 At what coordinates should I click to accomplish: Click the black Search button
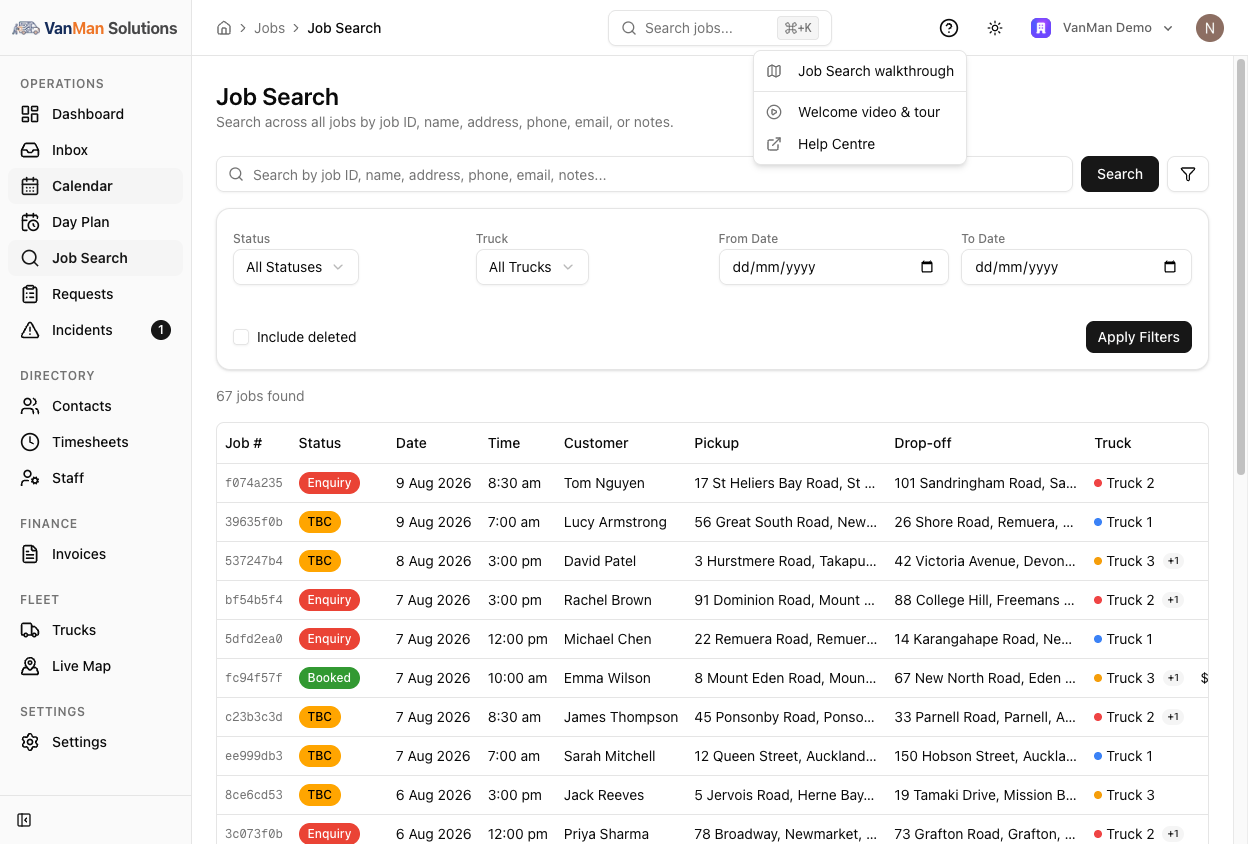click(x=1120, y=174)
